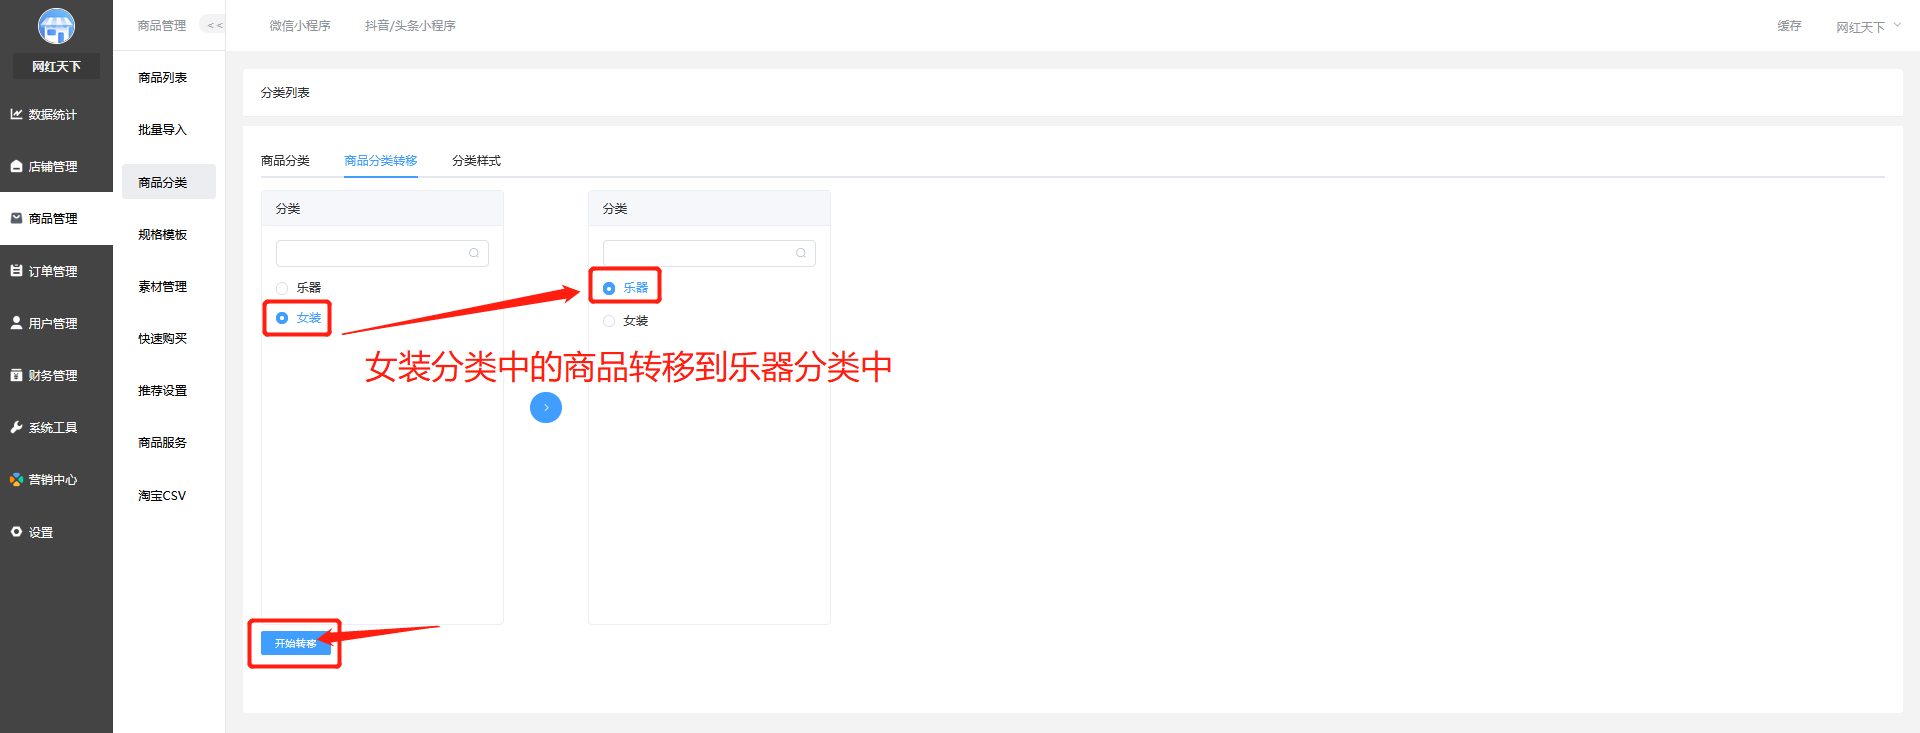1920x733 pixels.
Task: Click the 开始转移 button
Action: (295, 643)
